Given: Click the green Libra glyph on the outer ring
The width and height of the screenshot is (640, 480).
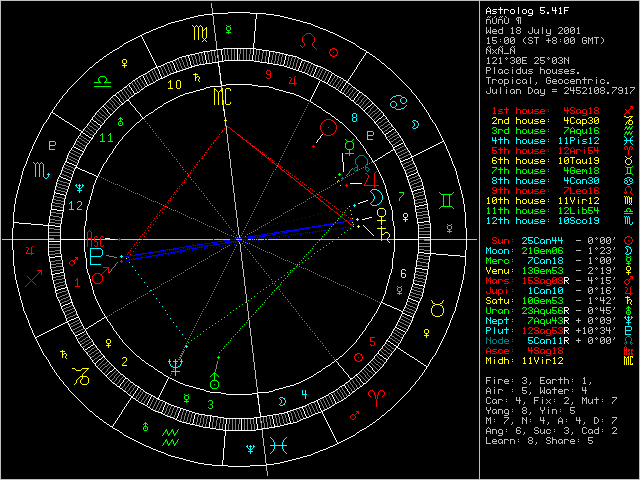Looking at the screenshot, I should [x=102, y=80].
